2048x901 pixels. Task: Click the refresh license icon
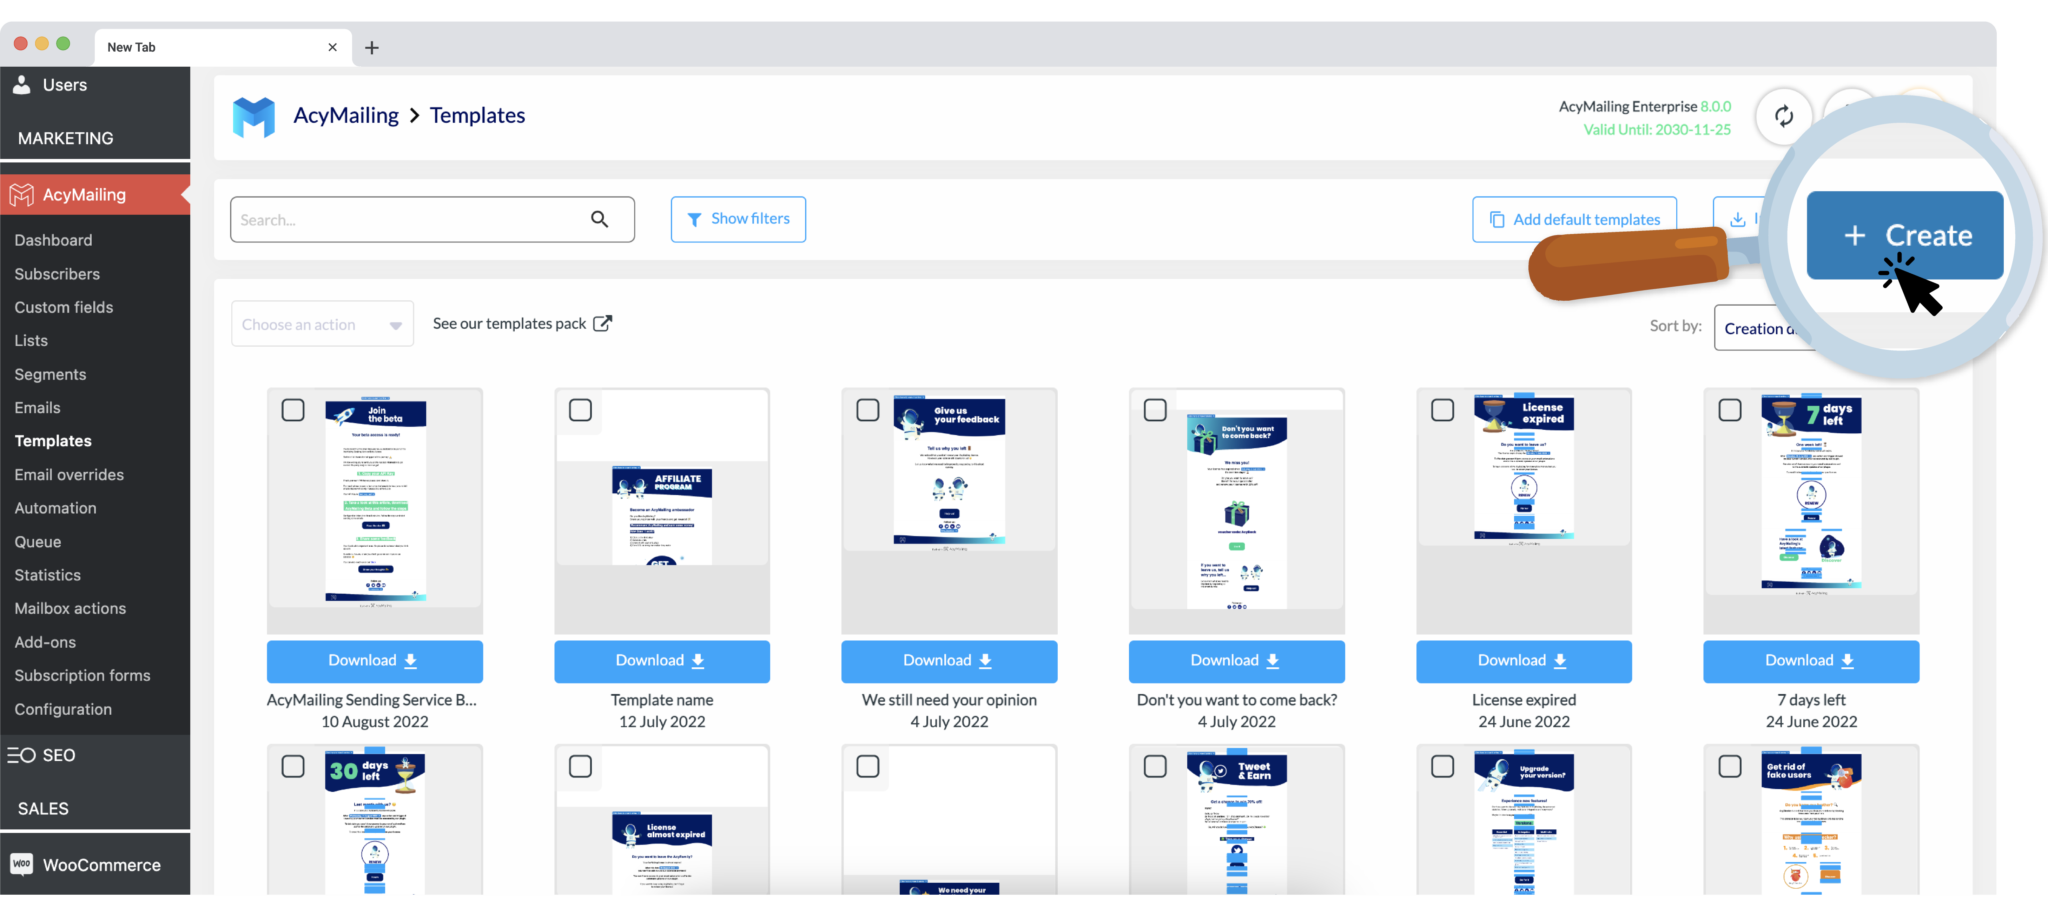1784,116
